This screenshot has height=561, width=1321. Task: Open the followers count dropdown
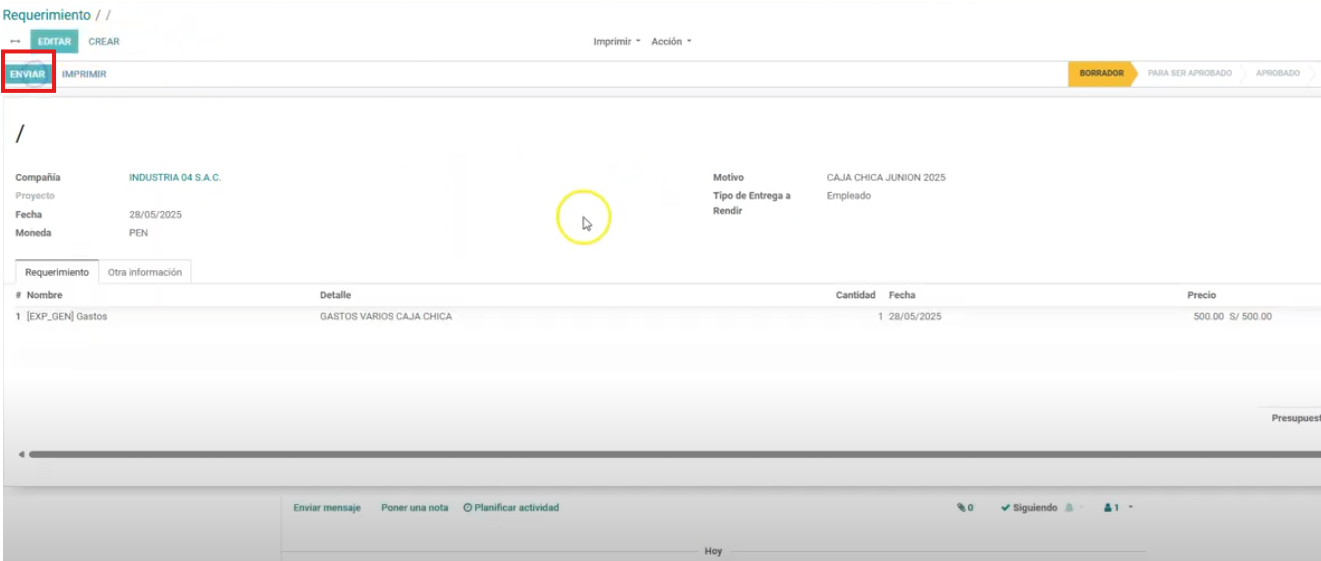click(1118, 508)
